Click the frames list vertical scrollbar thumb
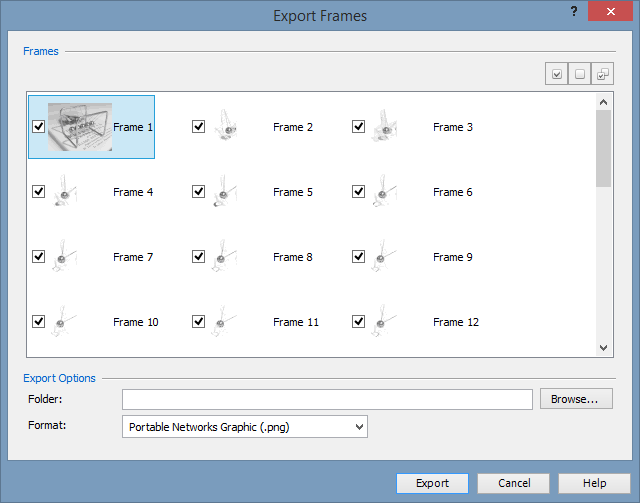The width and height of the screenshot is (640, 503). (603, 149)
